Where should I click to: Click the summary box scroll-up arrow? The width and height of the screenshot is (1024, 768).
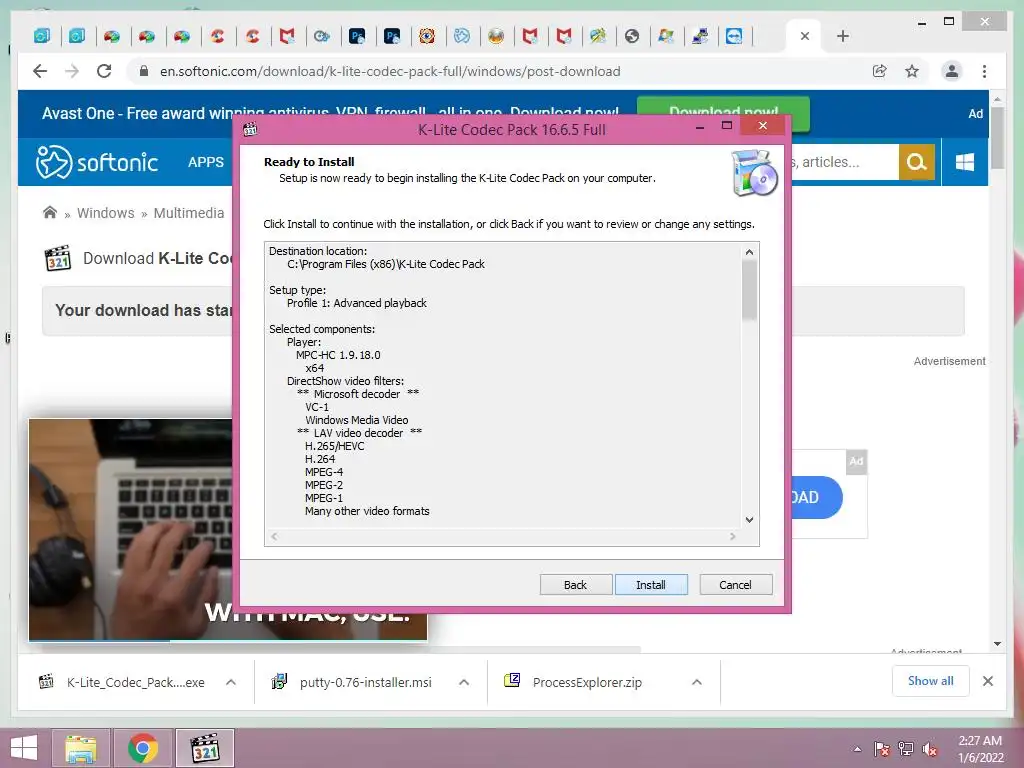pos(749,251)
